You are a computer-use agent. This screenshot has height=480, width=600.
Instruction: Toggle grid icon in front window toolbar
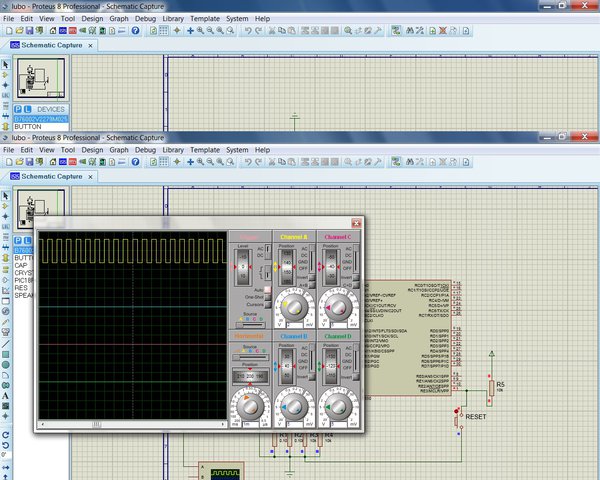163,162
